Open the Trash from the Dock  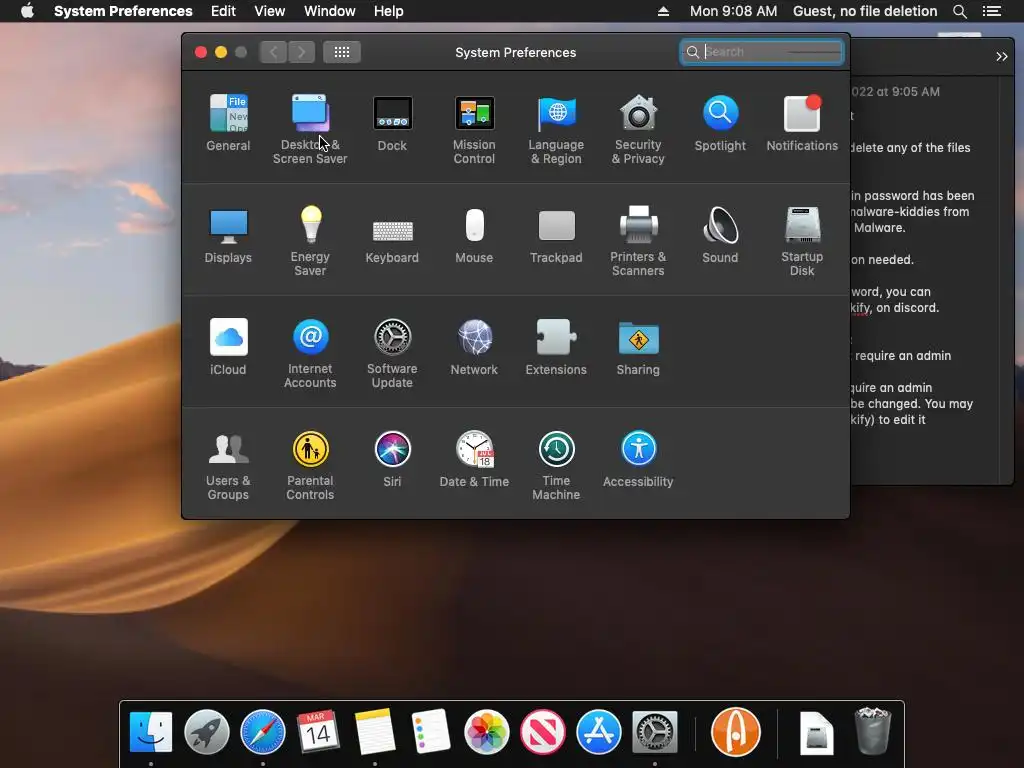pyautogui.click(x=872, y=731)
